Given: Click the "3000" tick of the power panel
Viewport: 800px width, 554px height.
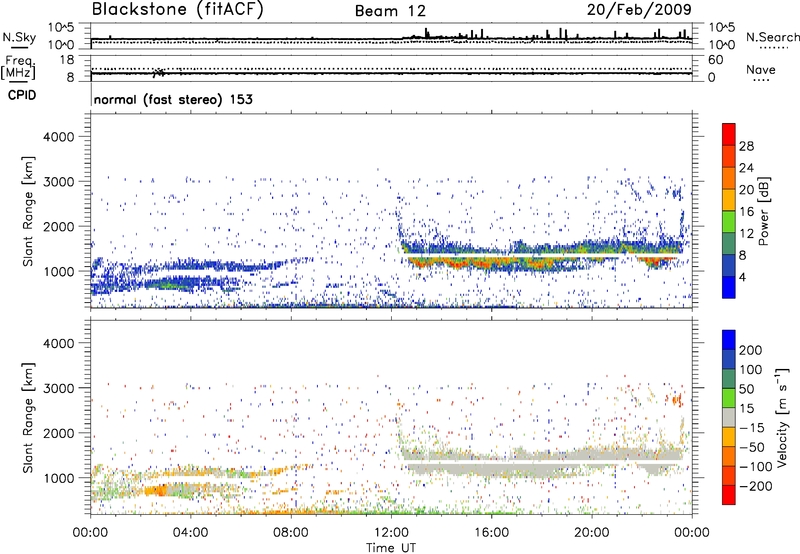Looking at the screenshot, I should [58, 182].
